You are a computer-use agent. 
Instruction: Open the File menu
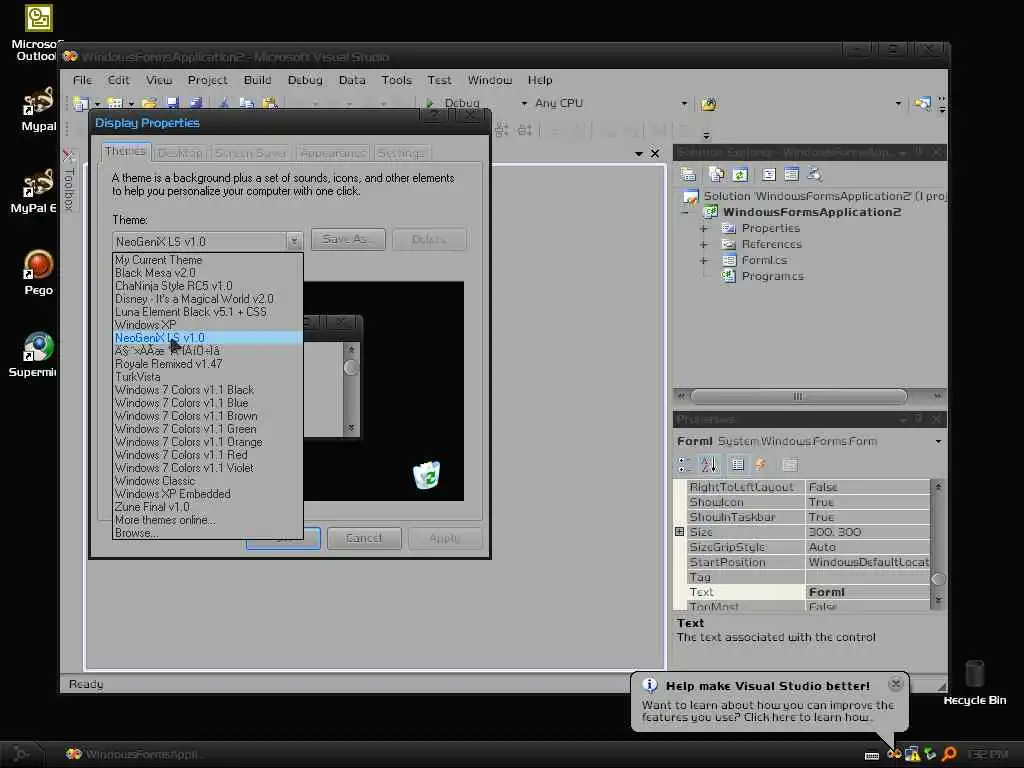pos(82,80)
